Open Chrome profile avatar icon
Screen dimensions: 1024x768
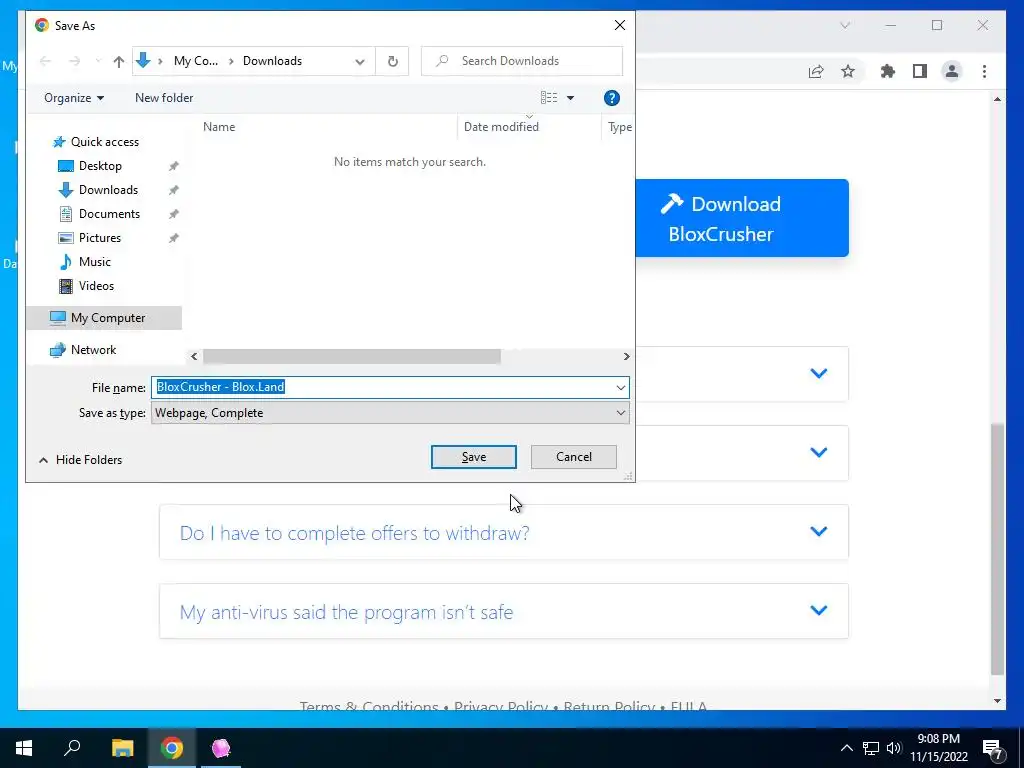(952, 71)
